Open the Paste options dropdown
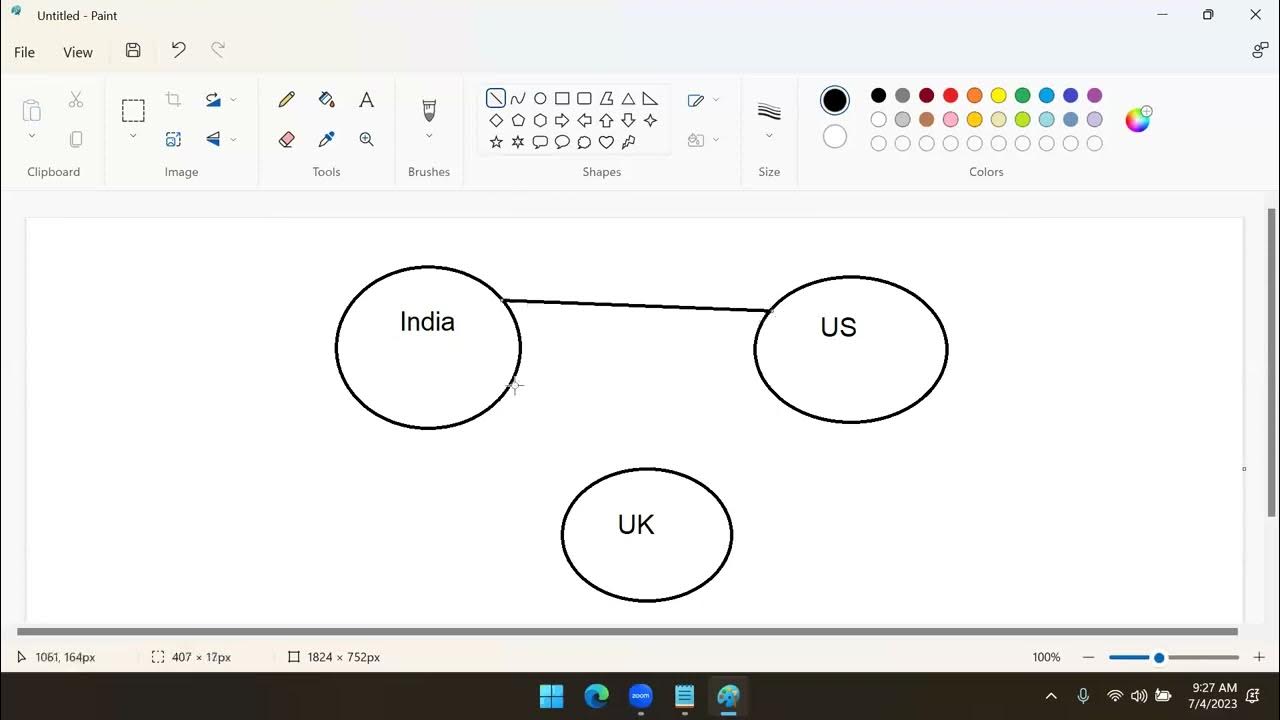 (x=31, y=136)
